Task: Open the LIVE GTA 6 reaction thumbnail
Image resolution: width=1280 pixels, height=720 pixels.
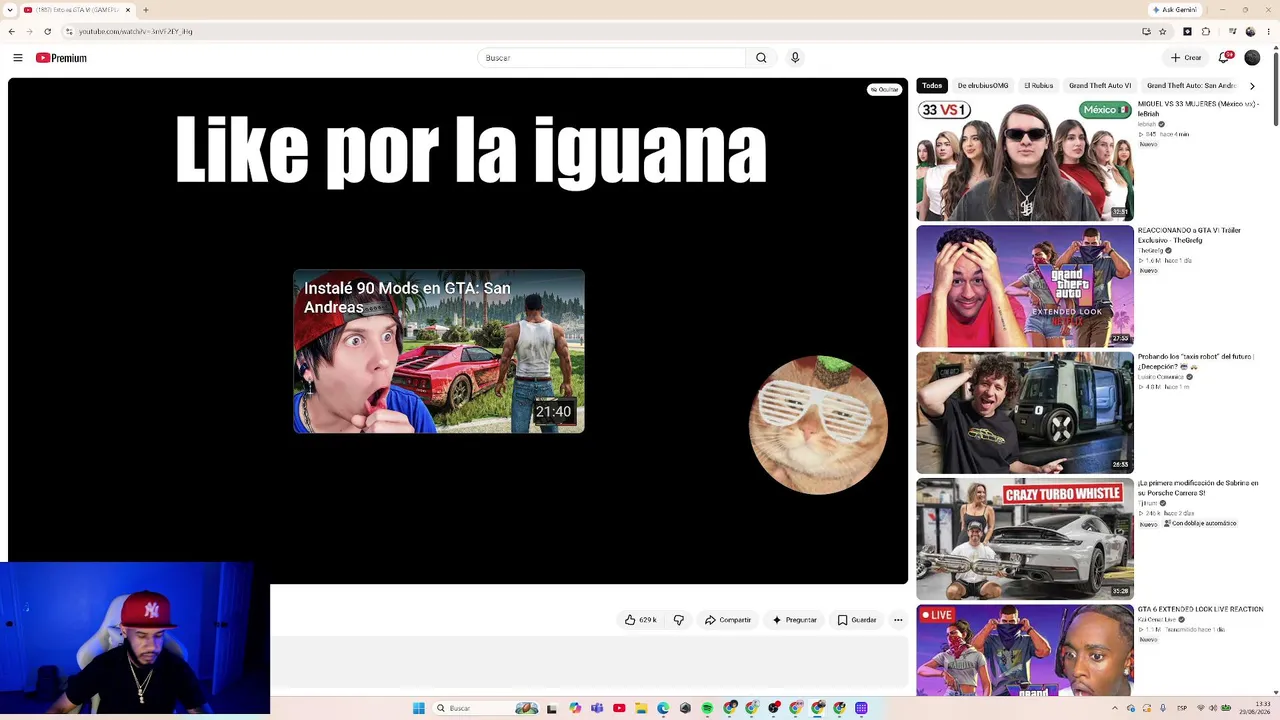Action: coord(1025,650)
